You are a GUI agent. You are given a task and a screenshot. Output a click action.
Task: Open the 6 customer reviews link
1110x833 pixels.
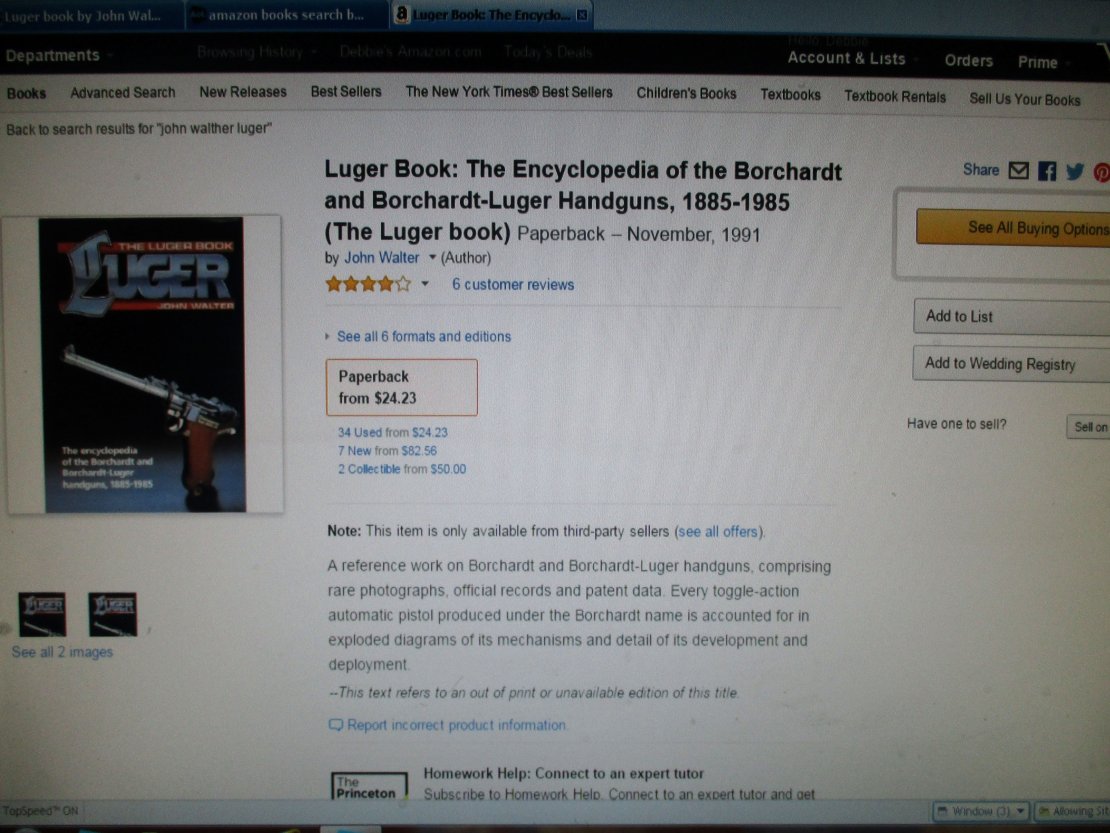click(513, 285)
